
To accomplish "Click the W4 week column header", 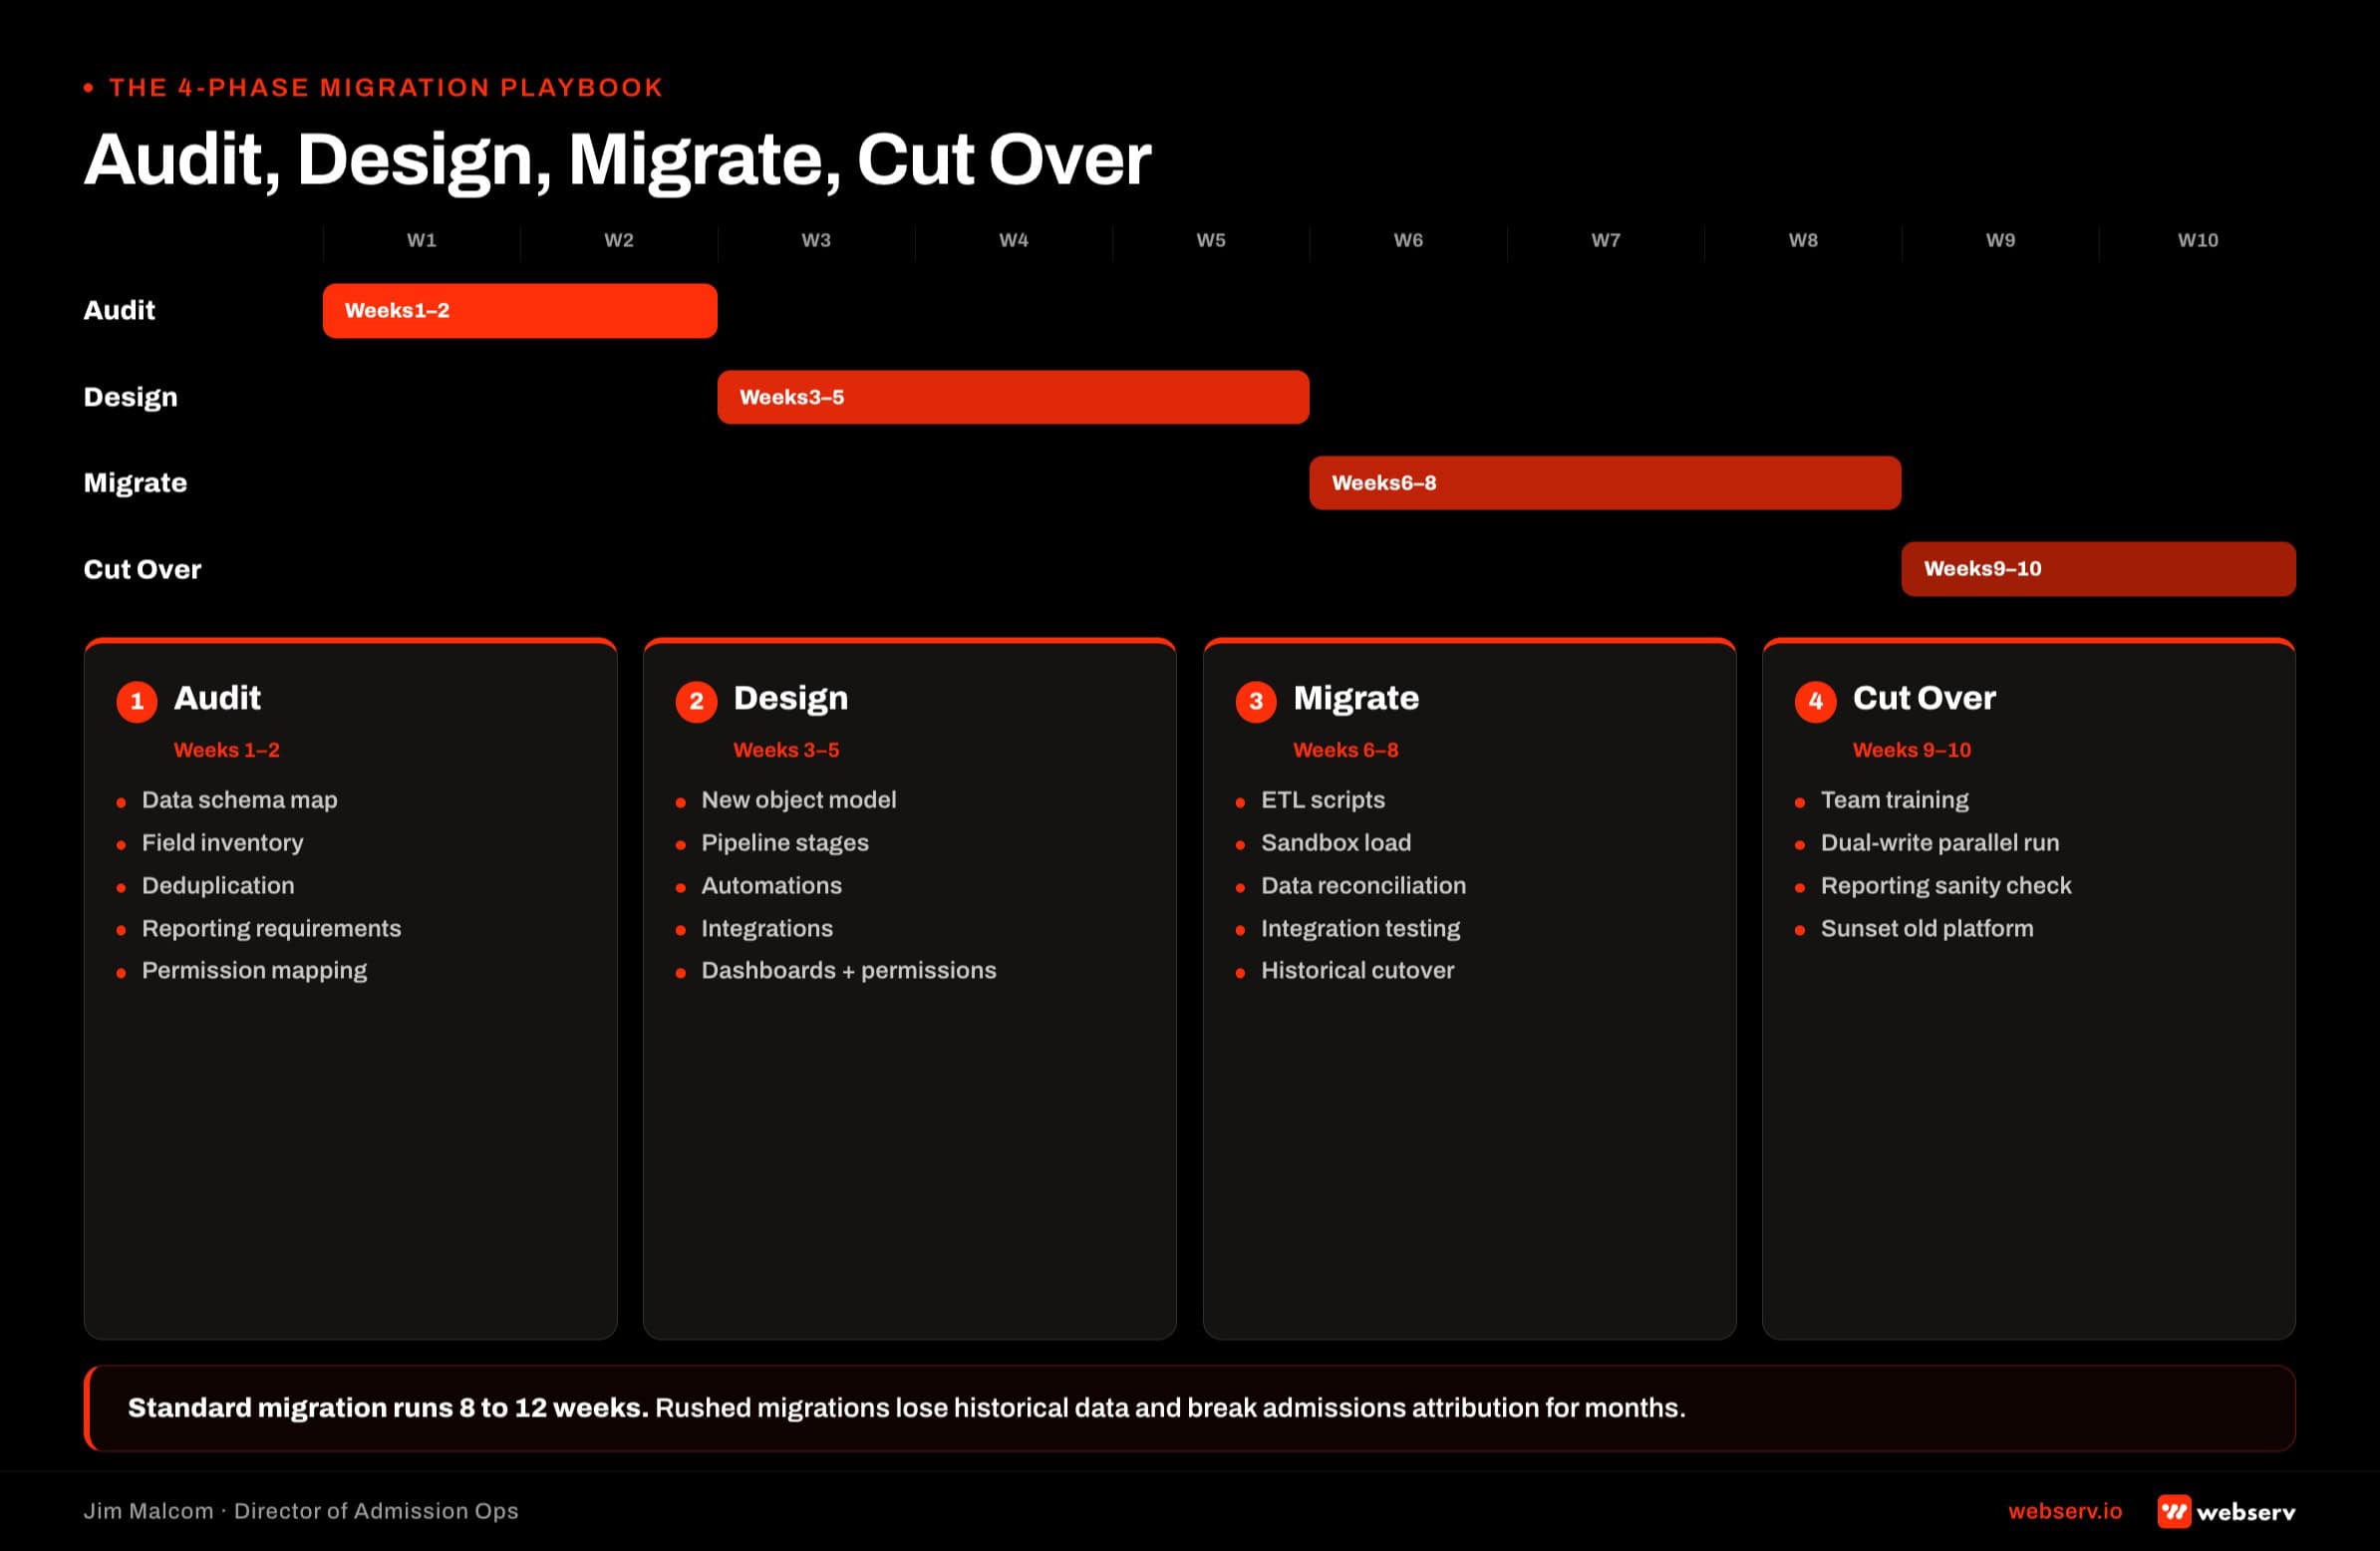I will (1014, 240).
